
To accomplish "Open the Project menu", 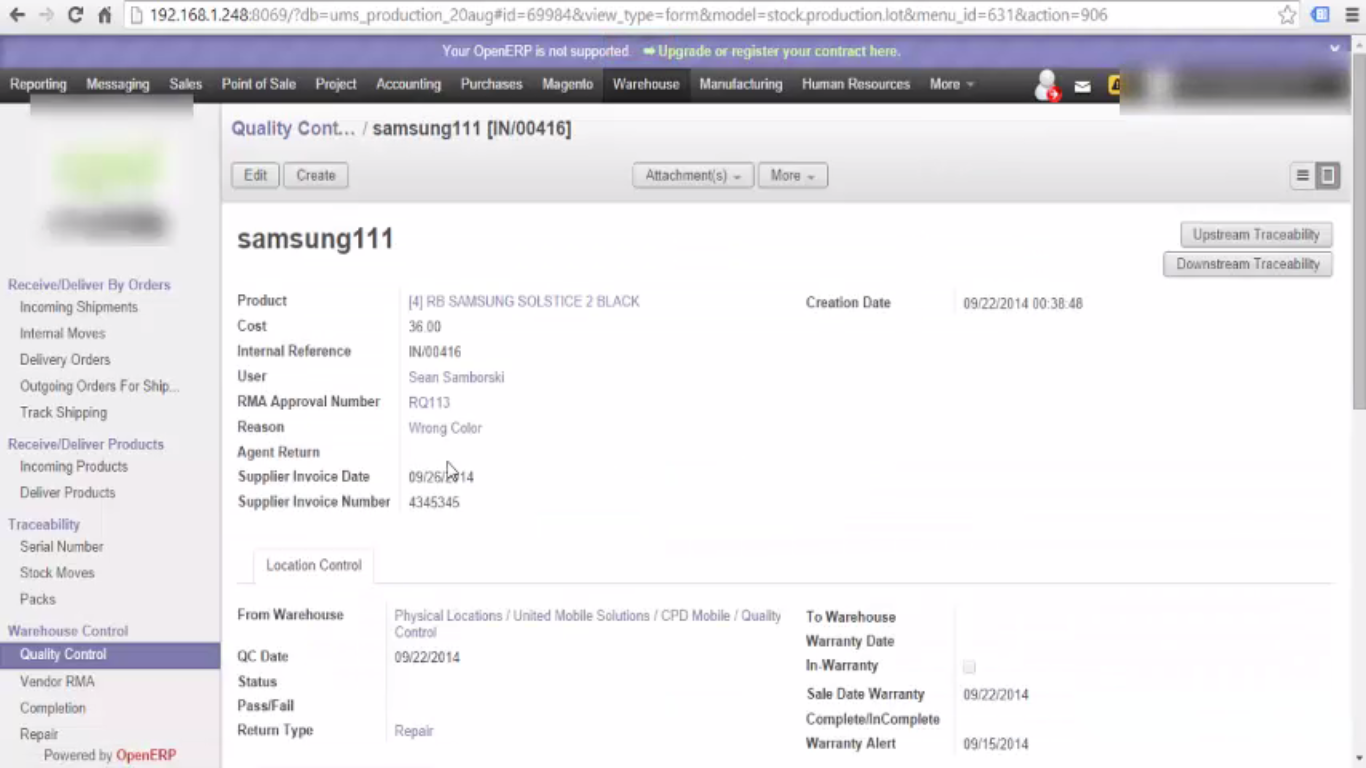I will tap(336, 84).
